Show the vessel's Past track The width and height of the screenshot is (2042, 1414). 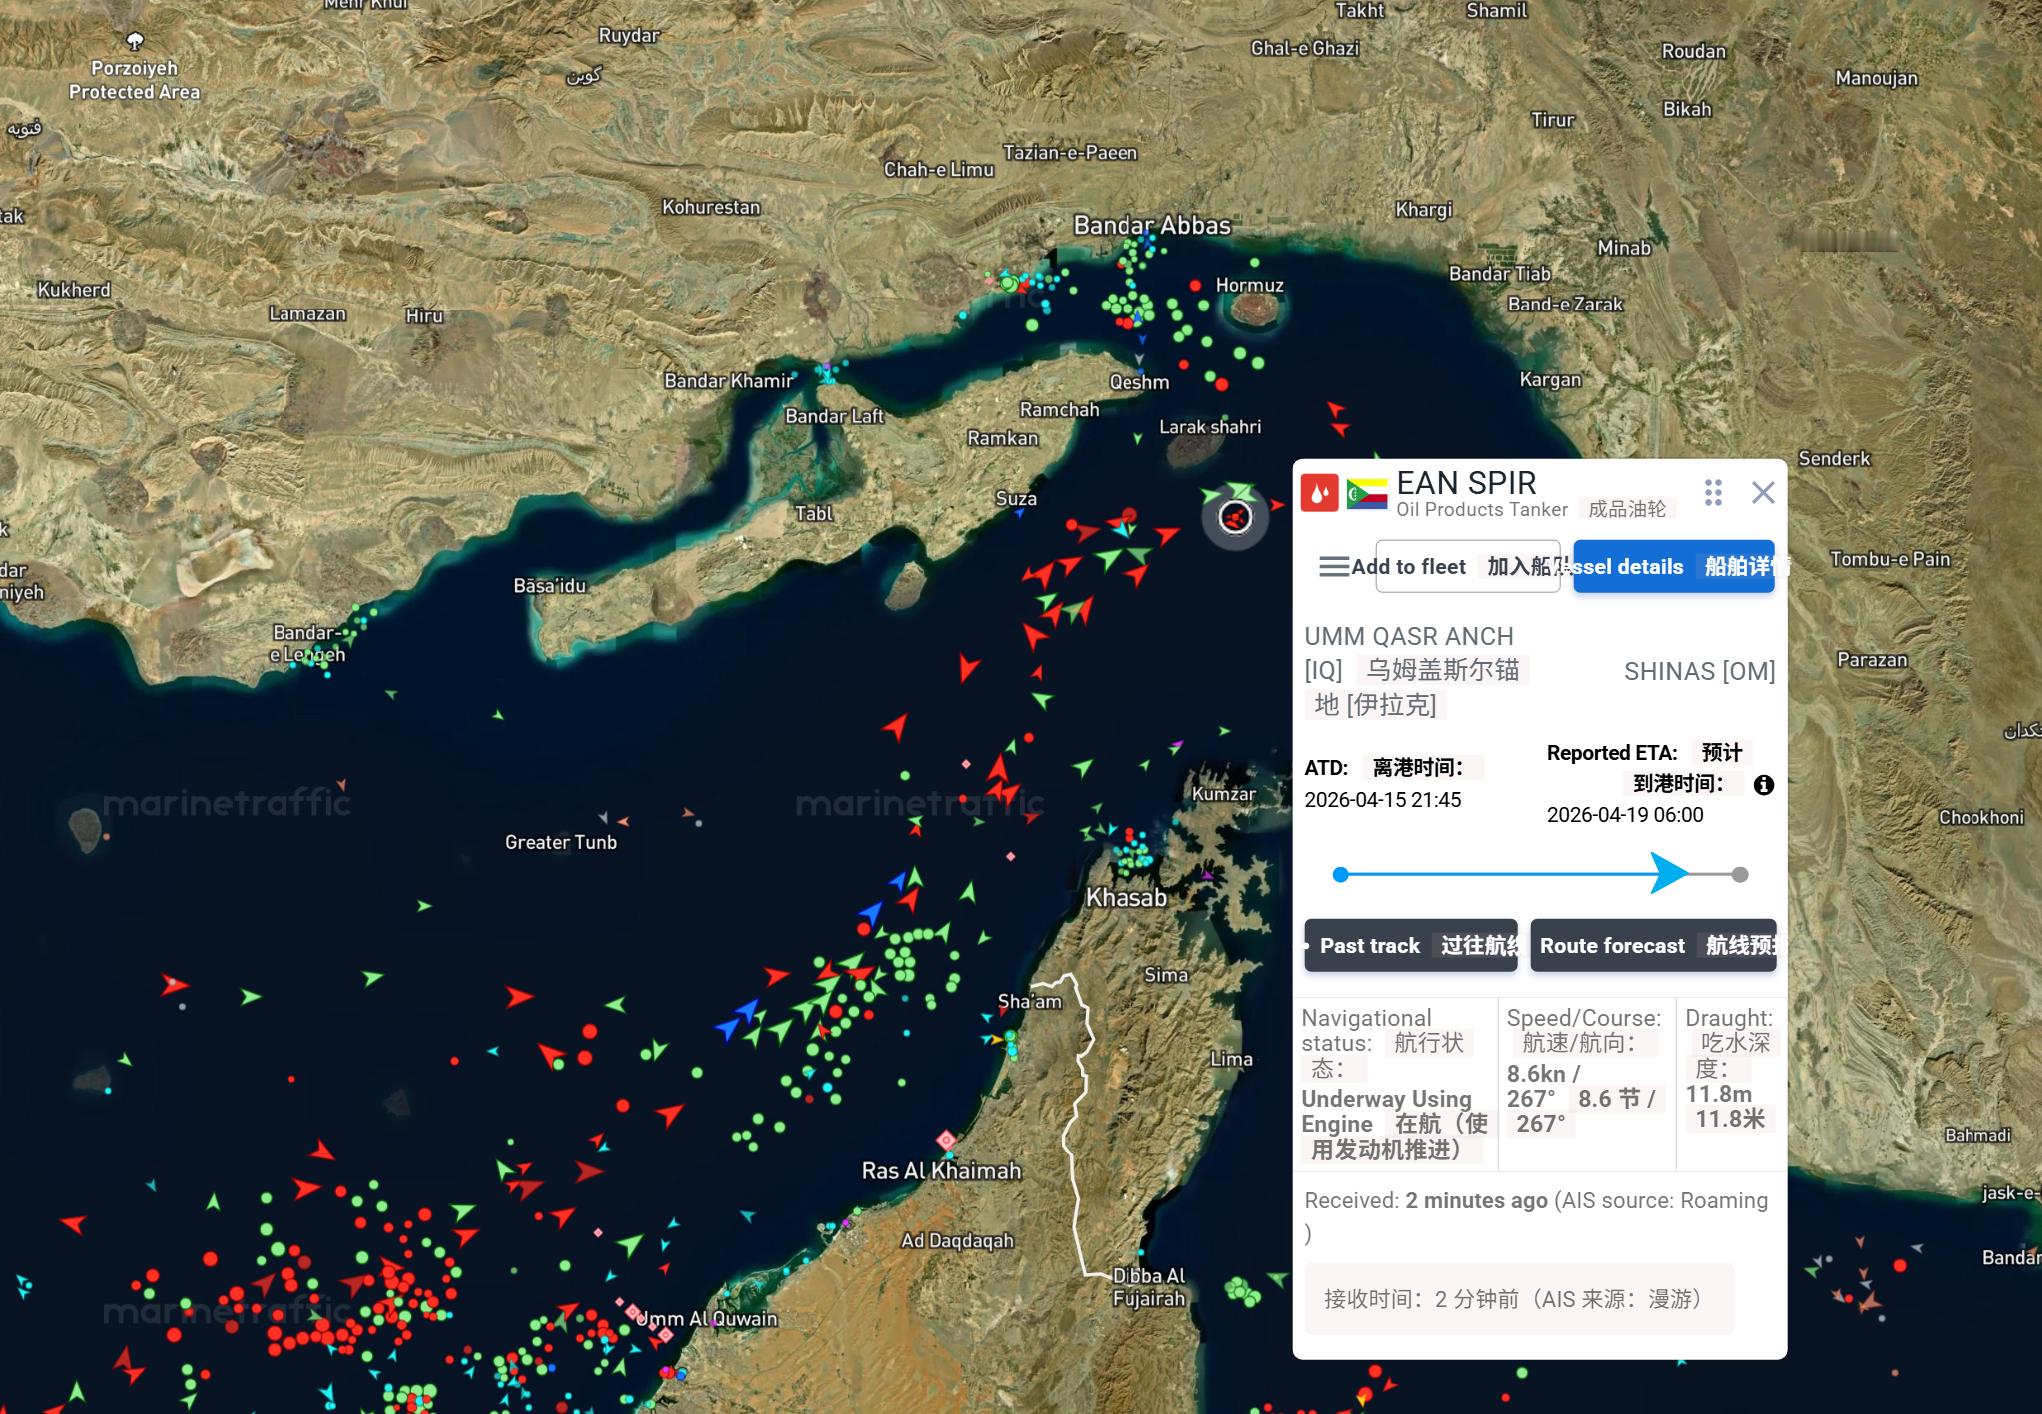point(1411,945)
